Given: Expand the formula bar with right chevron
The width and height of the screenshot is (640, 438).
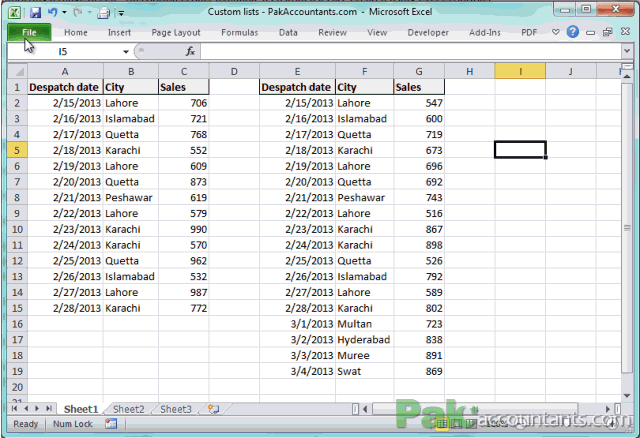Looking at the screenshot, I should [627, 51].
